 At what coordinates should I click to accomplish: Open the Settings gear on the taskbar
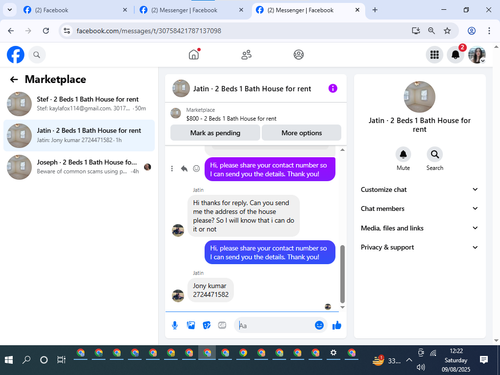pos(333,353)
